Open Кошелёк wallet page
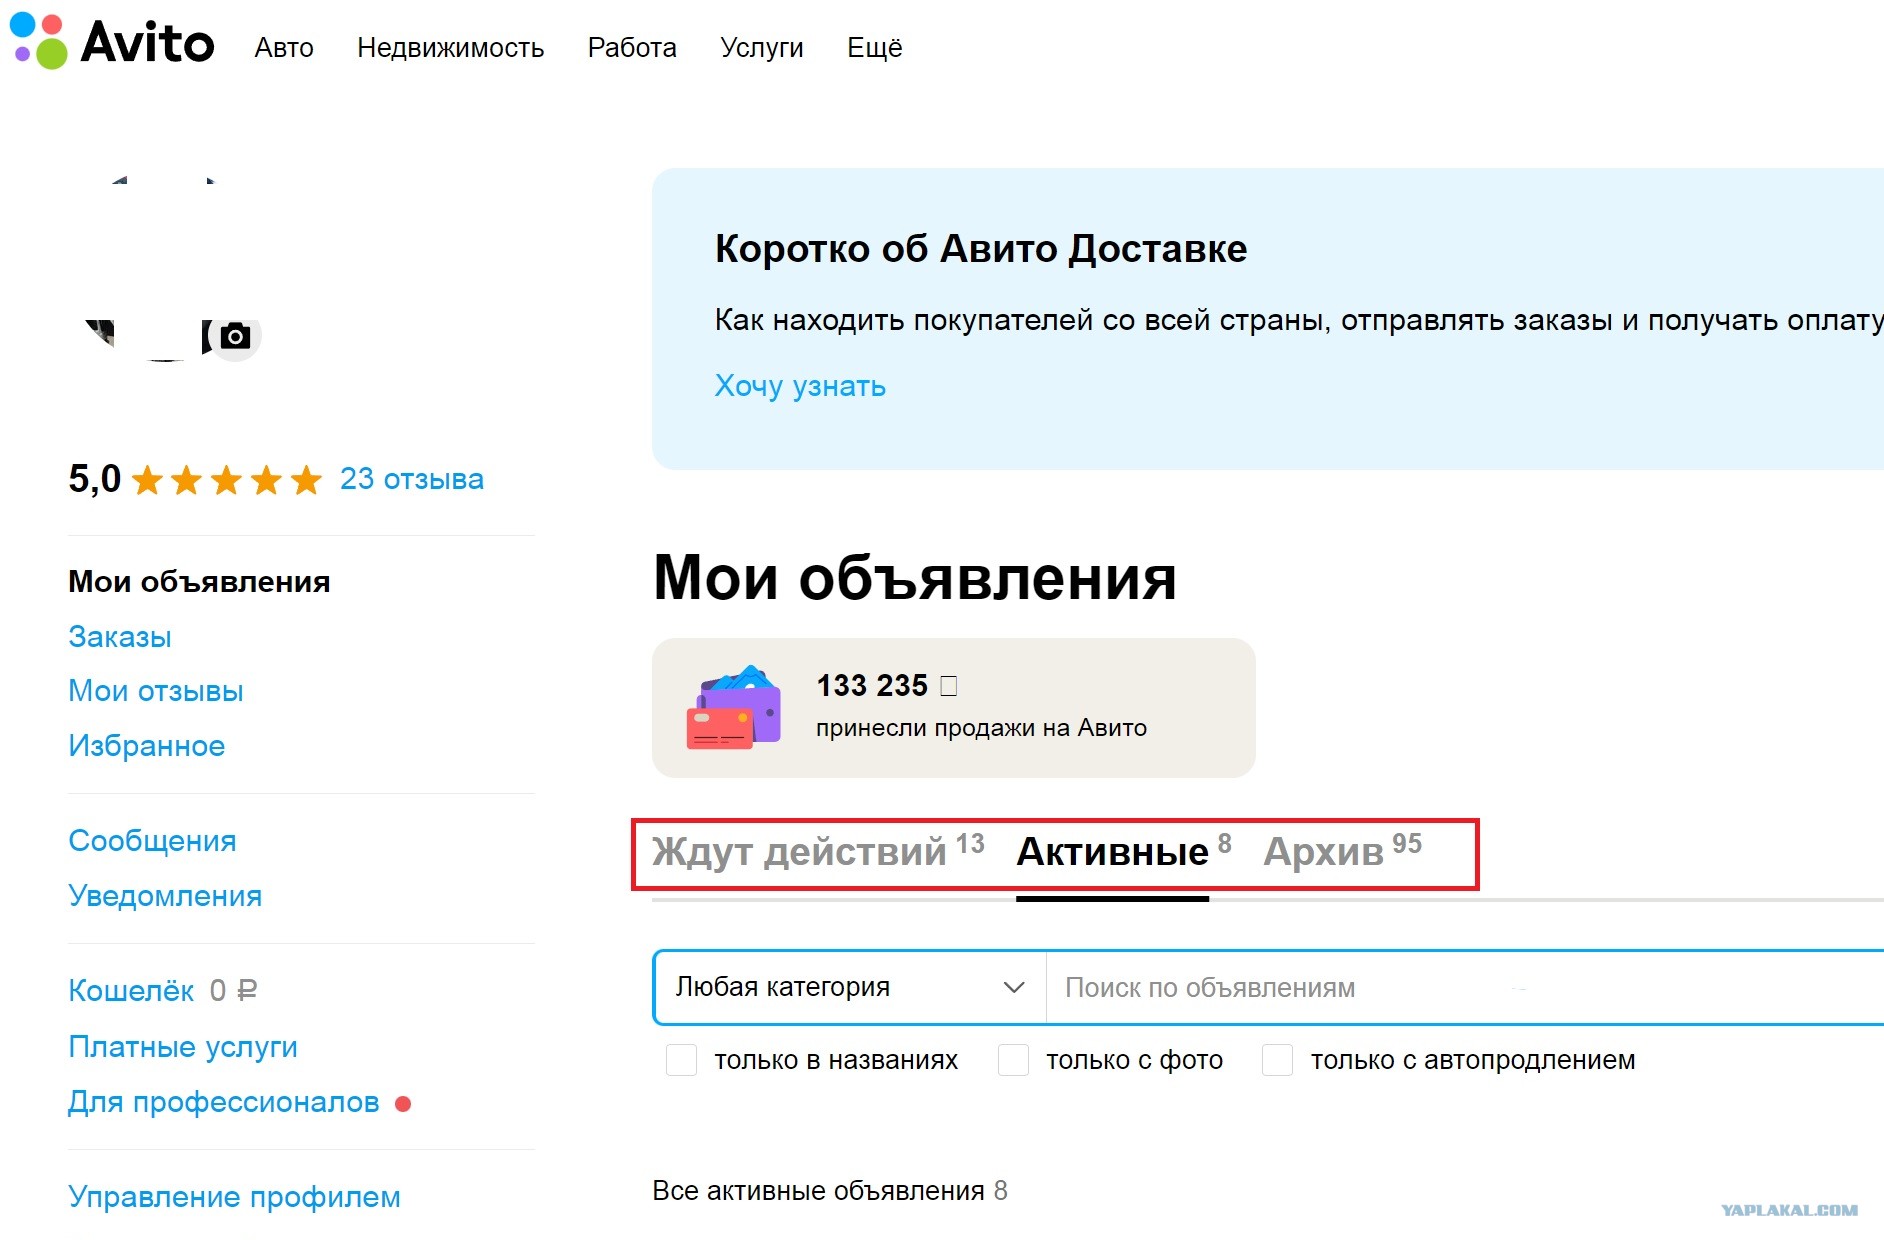The image size is (1884, 1240). [x=131, y=991]
